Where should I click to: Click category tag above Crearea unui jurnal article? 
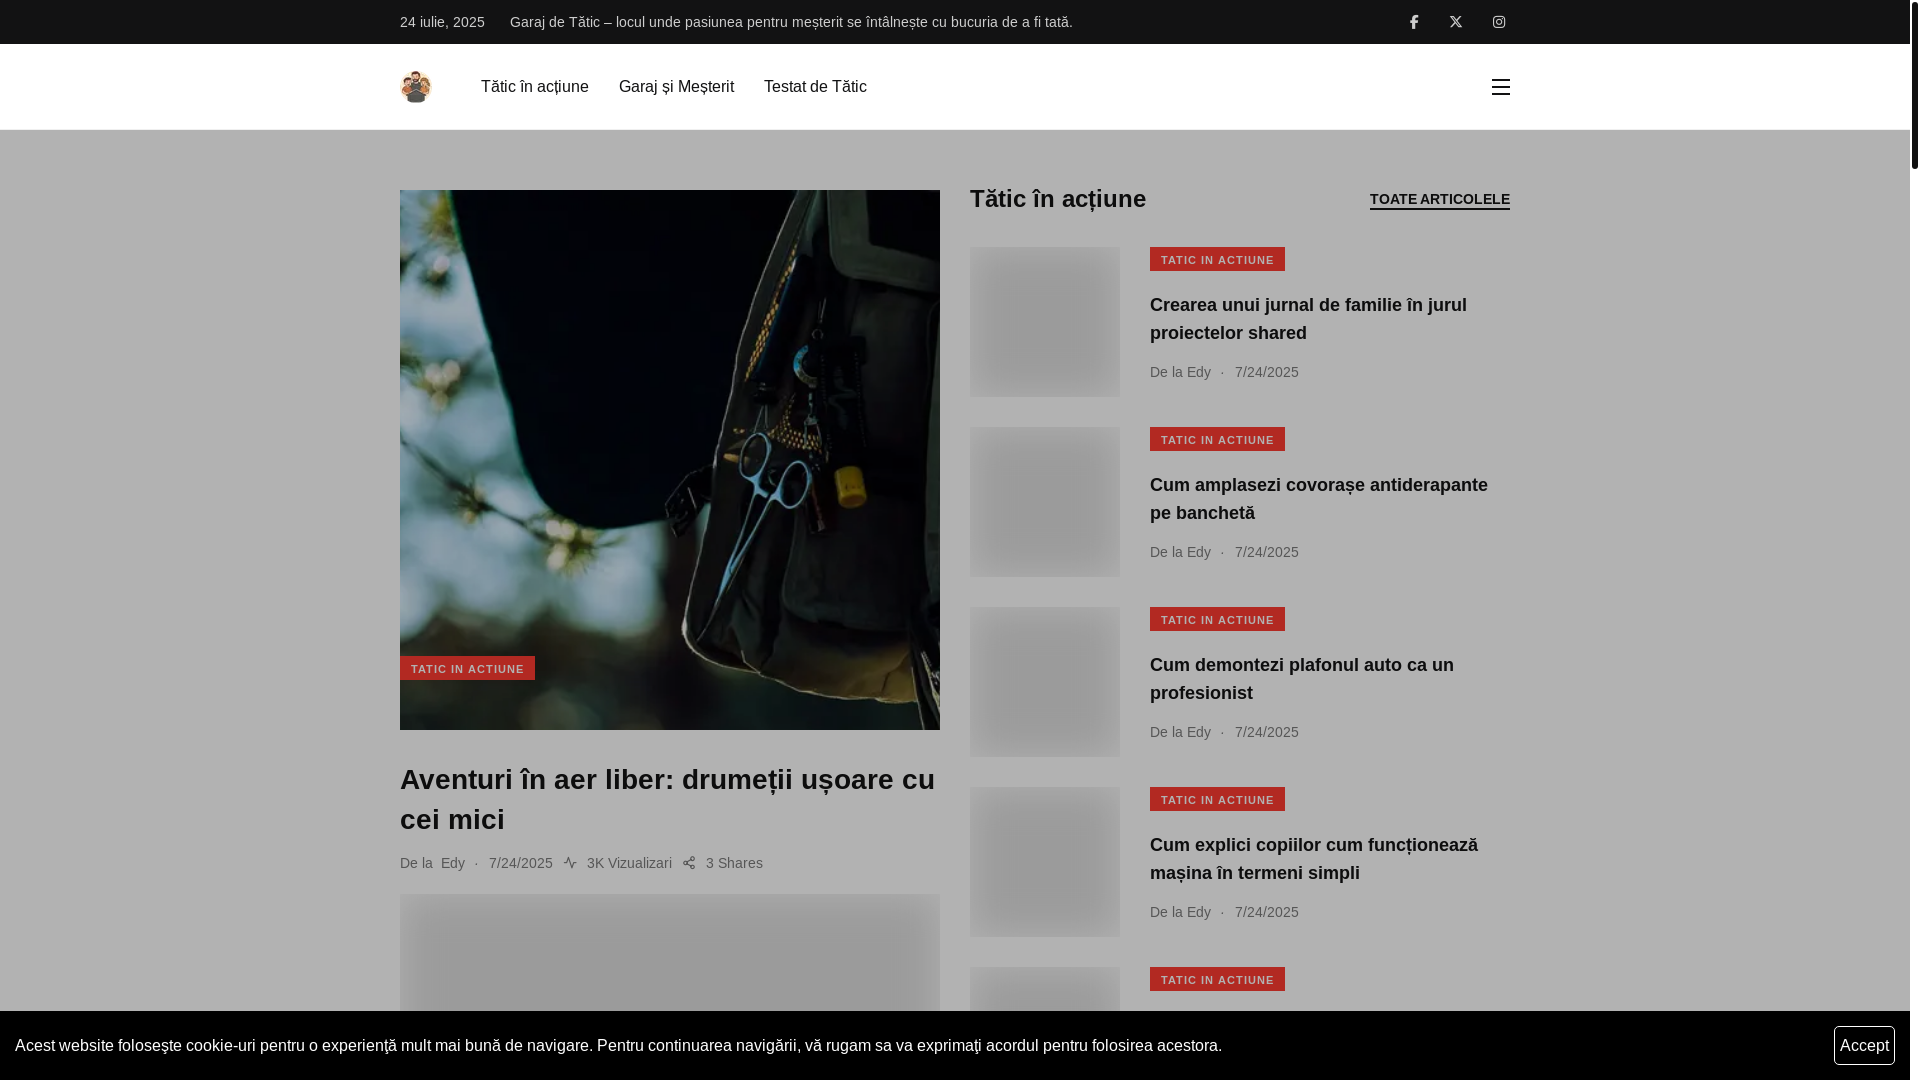click(x=1217, y=259)
